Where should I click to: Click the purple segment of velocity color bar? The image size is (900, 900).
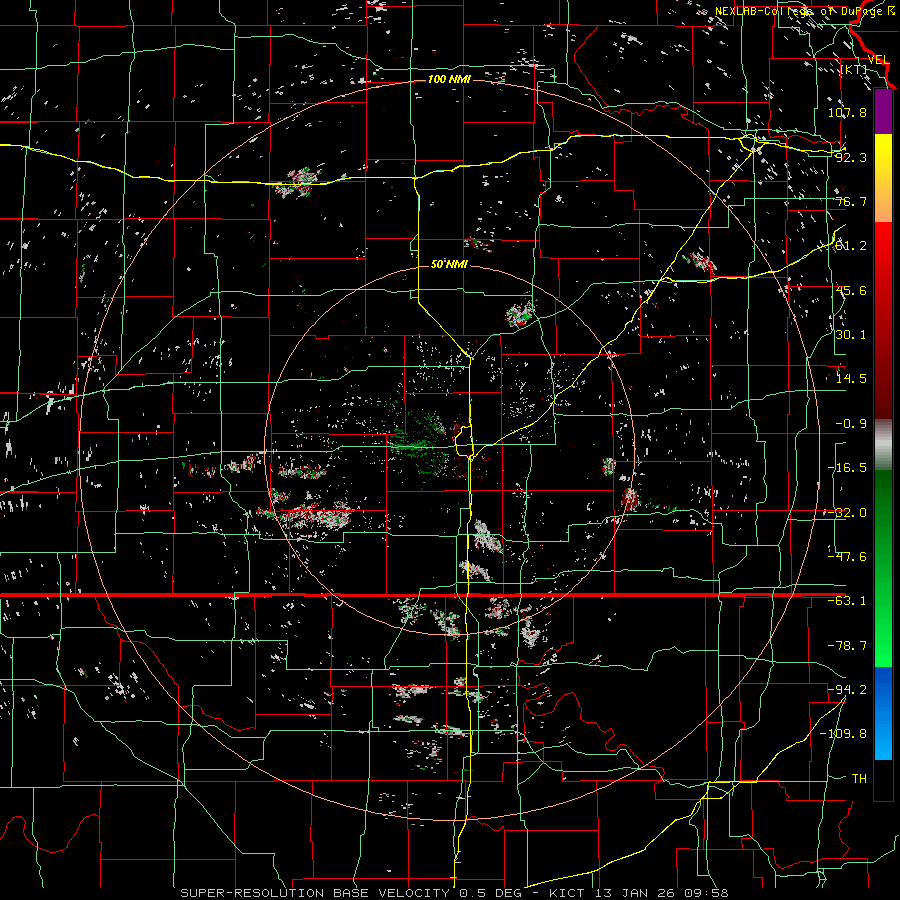883,111
